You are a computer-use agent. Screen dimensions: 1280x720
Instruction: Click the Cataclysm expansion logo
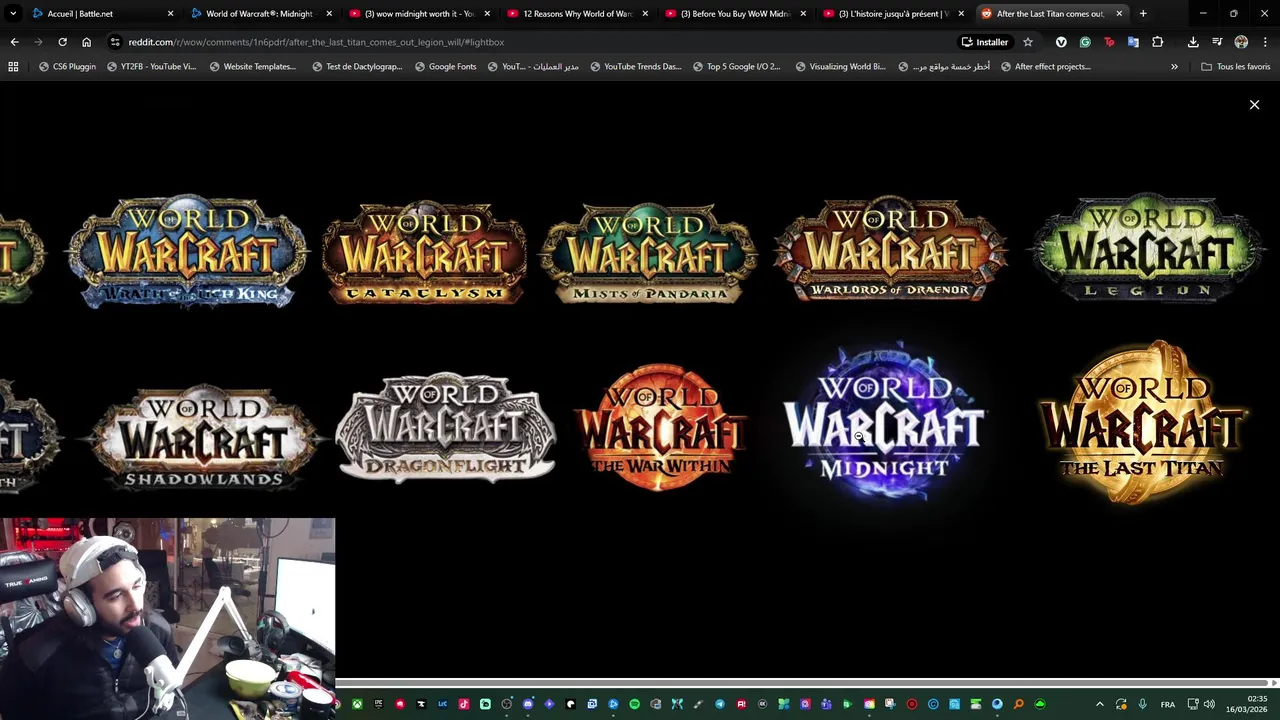click(424, 253)
